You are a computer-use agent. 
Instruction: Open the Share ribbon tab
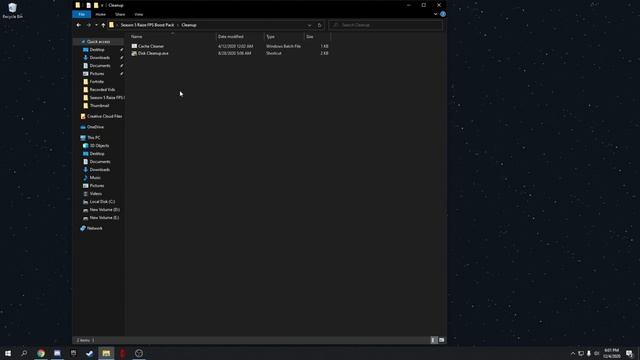point(120,14)
